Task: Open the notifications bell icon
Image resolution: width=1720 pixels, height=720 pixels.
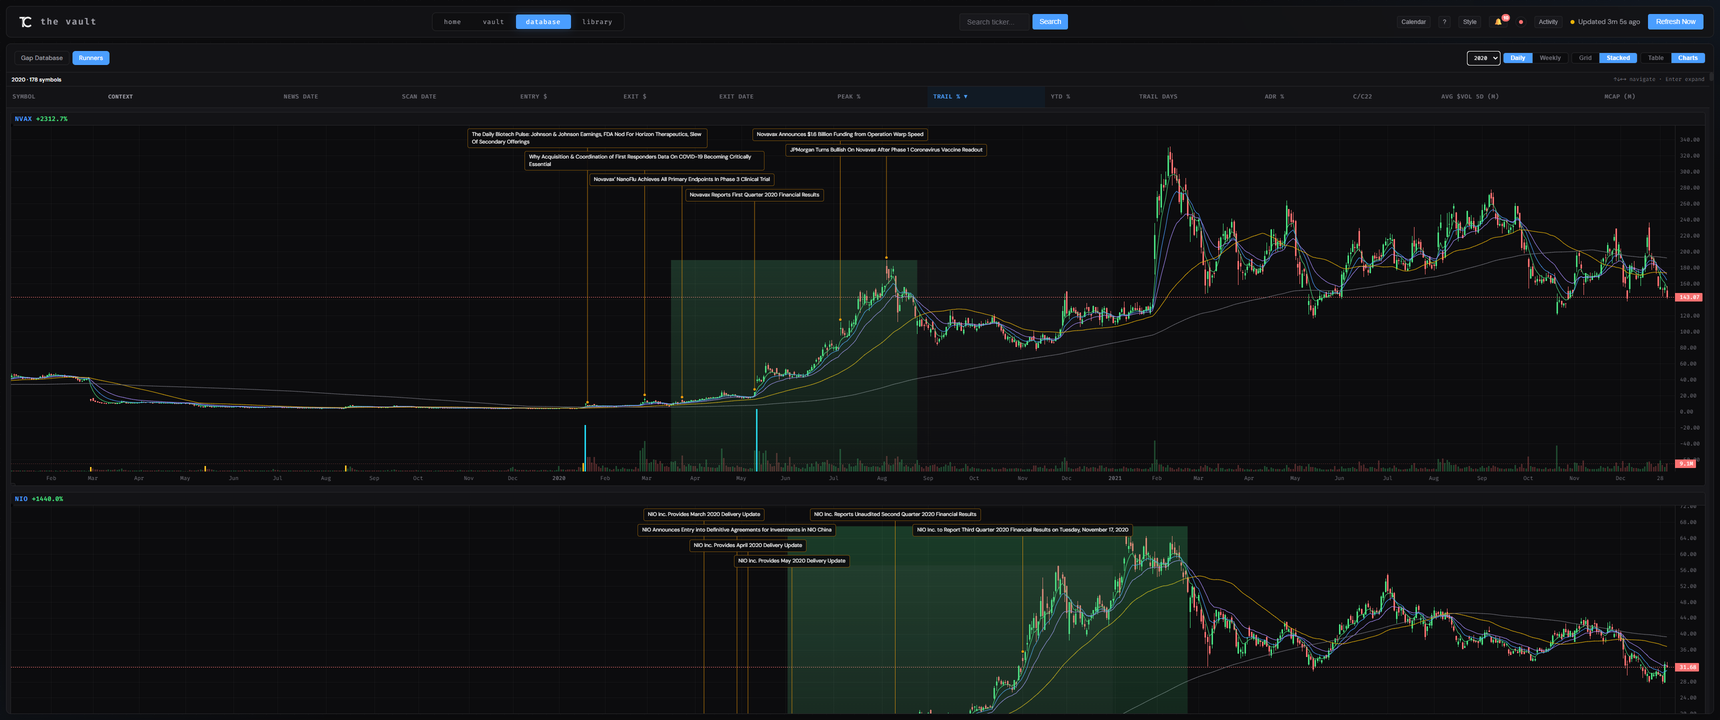Action: [1499, 22]
